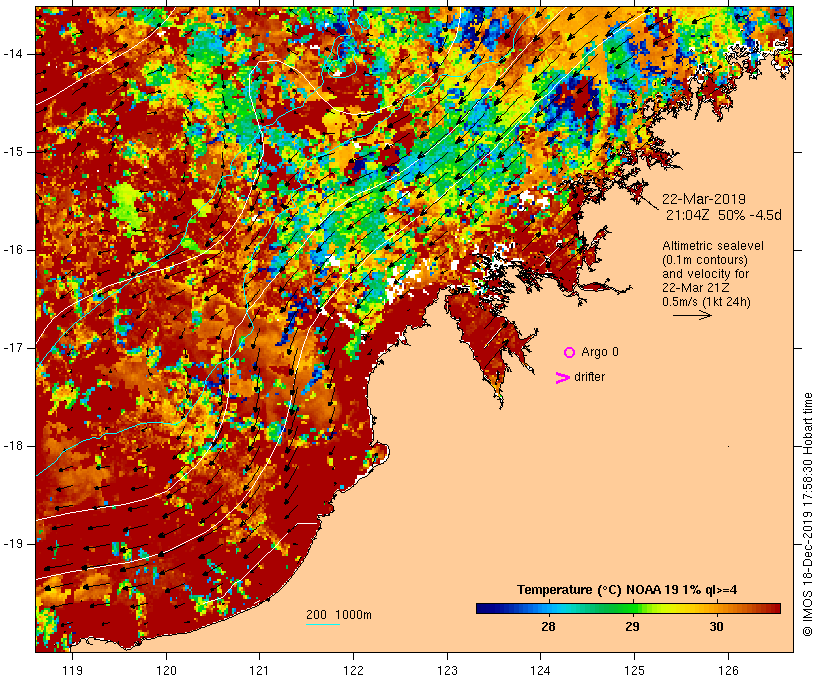The width and height of the screenshot is (820, 680).
Task: Click the -14 latitude axis label
Action: pos(13,54)
